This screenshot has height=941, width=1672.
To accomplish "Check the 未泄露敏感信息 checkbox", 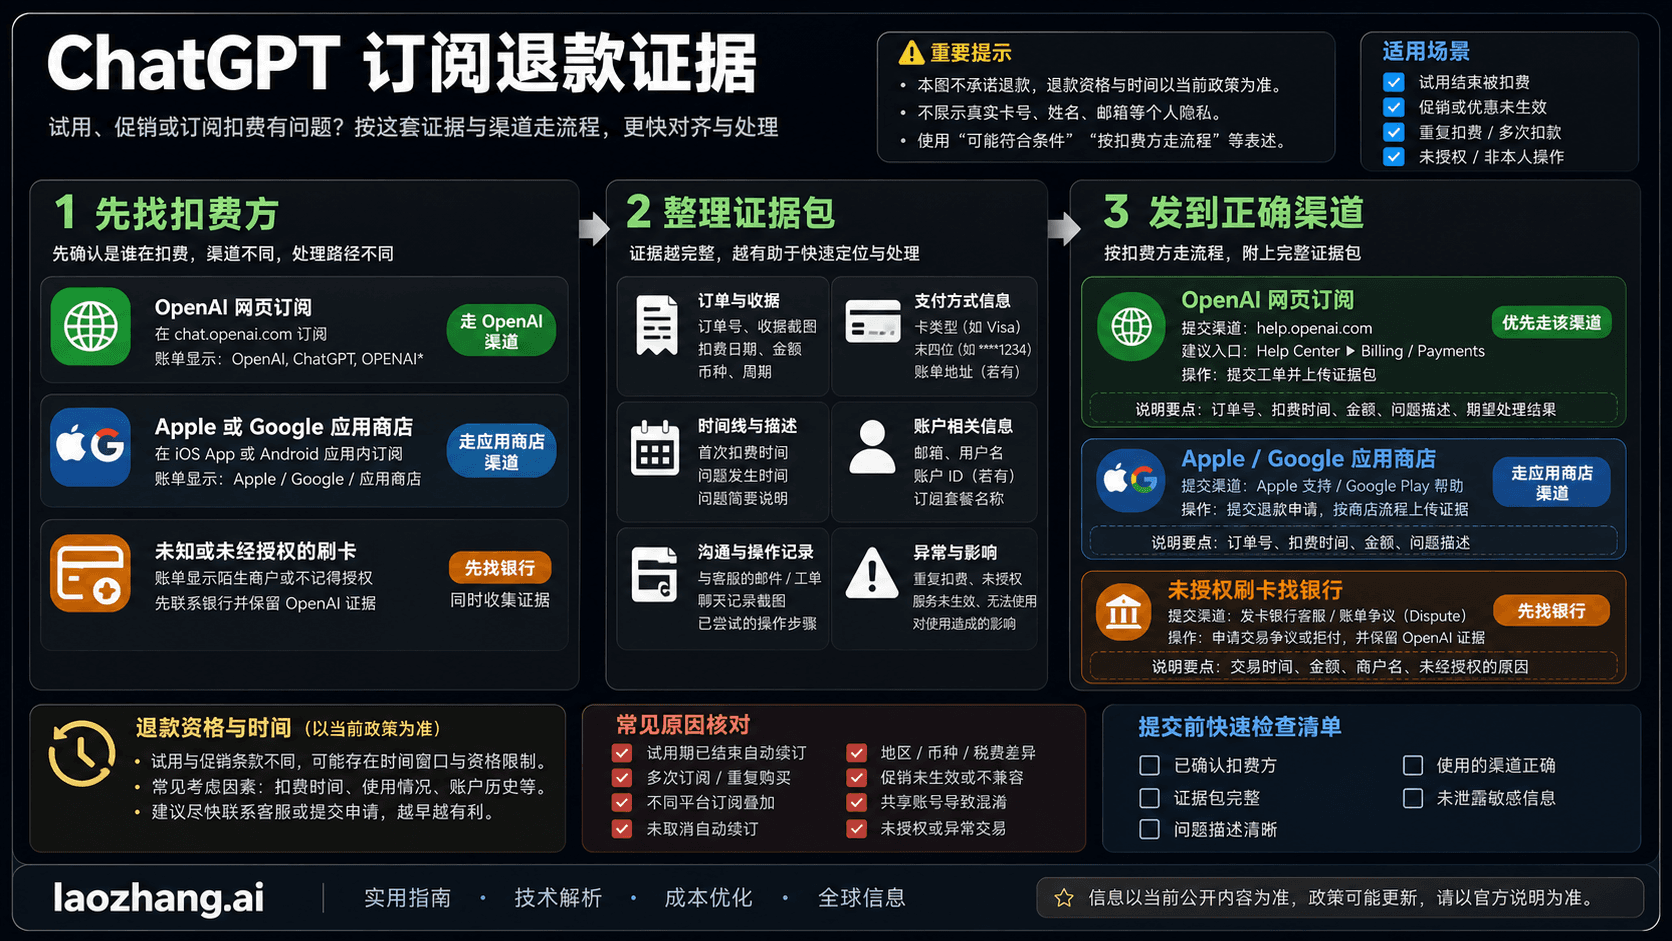I will (x=1413, y=798).
